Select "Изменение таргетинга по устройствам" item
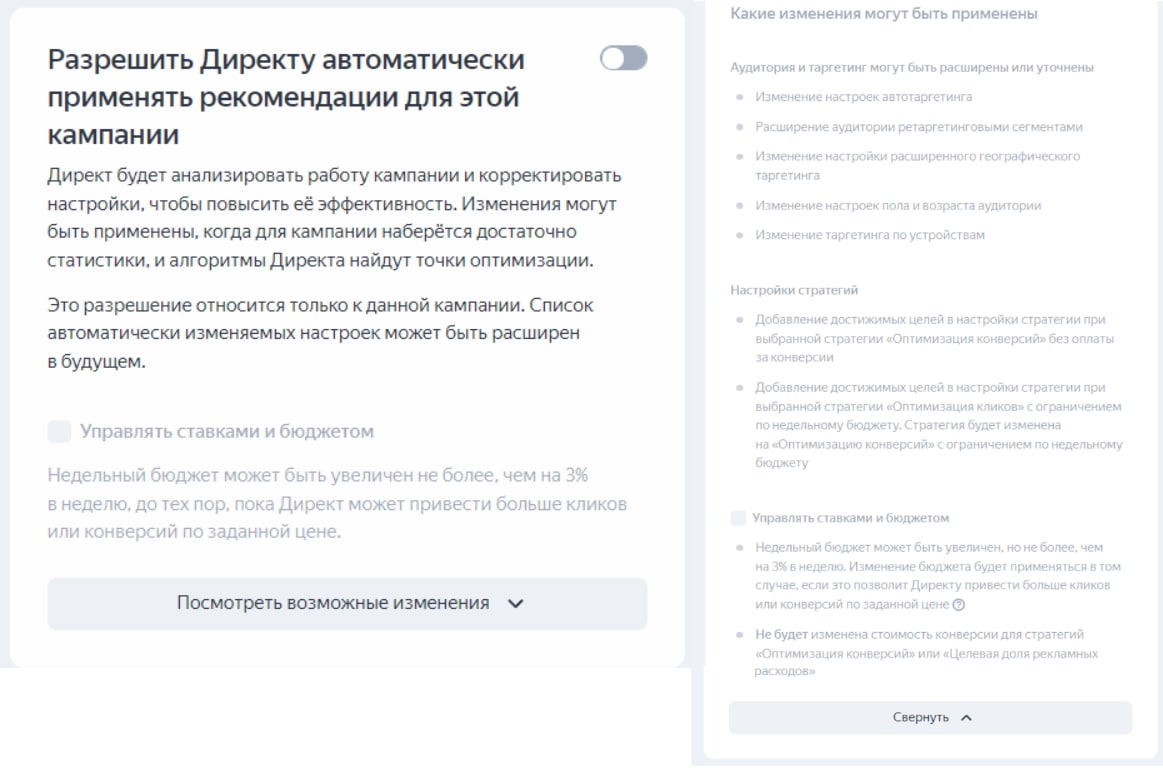 coord(869,235)
